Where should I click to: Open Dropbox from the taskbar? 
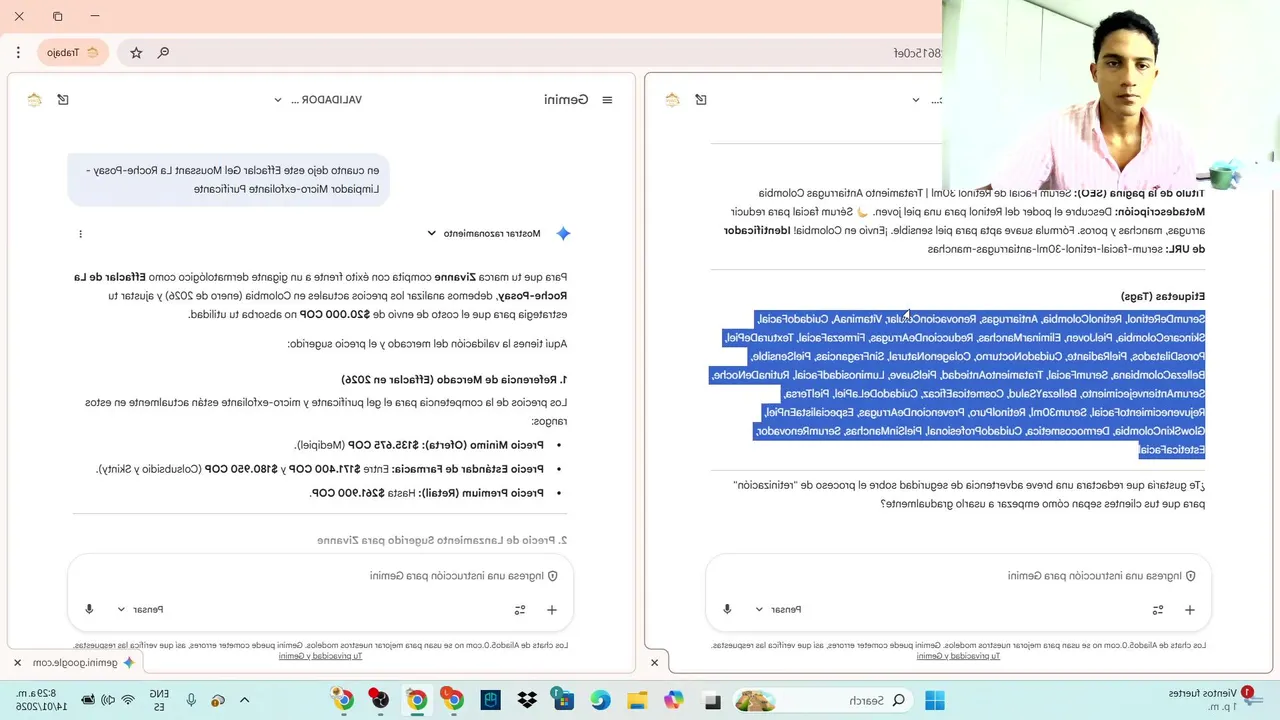[527, 700]
